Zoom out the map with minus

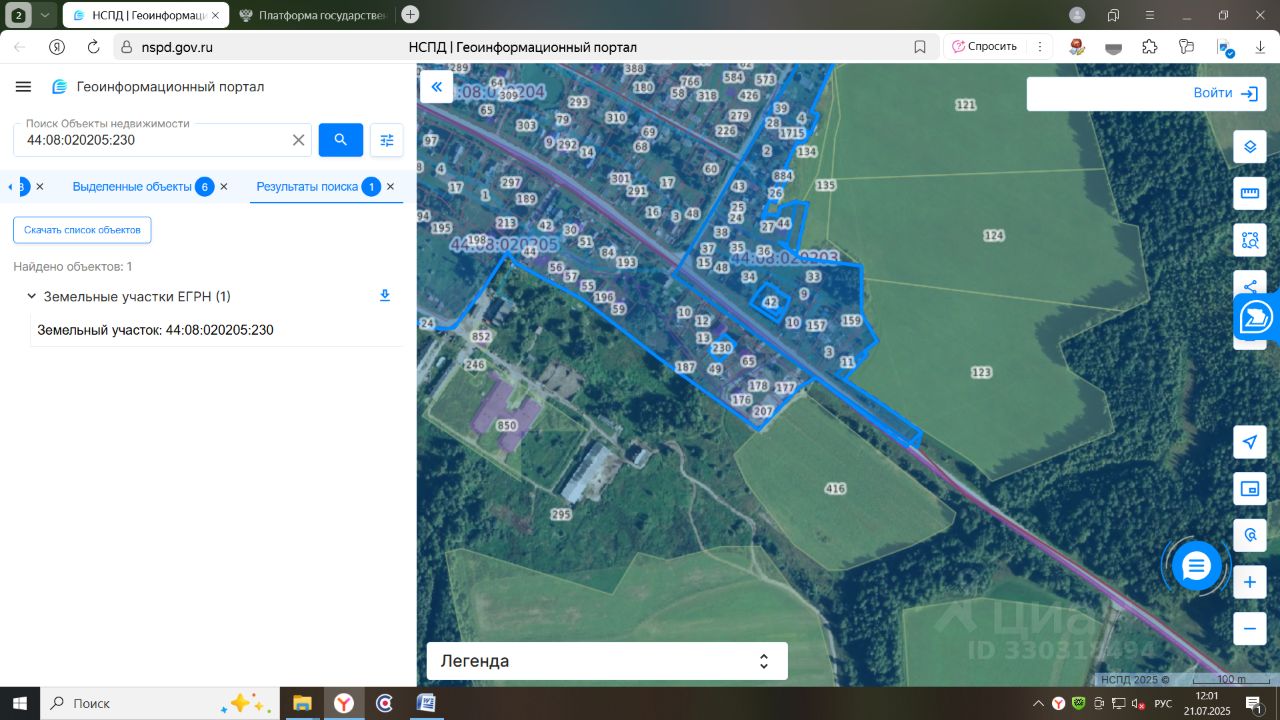tap(1250, 628)
